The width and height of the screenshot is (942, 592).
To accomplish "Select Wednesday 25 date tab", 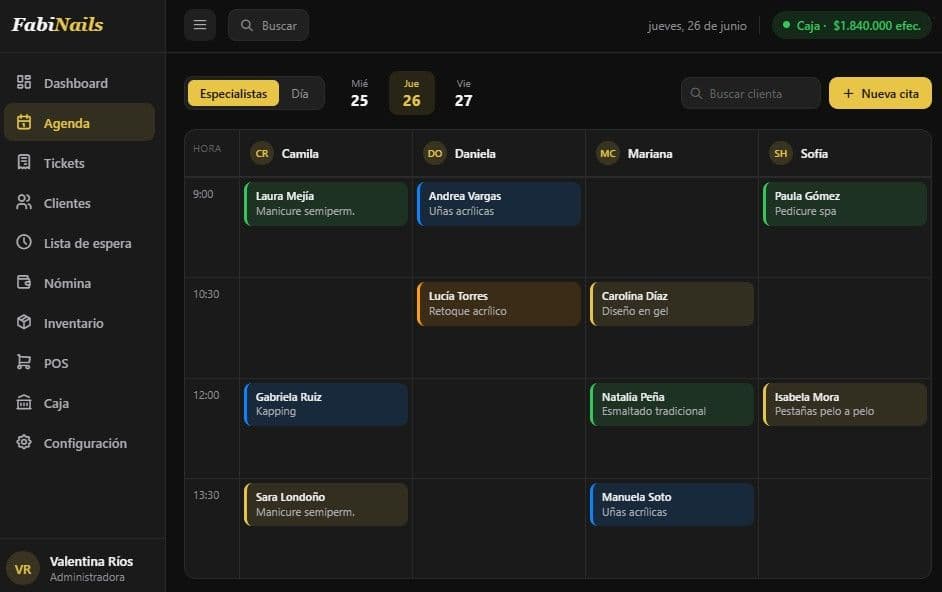I will (359, 93).
